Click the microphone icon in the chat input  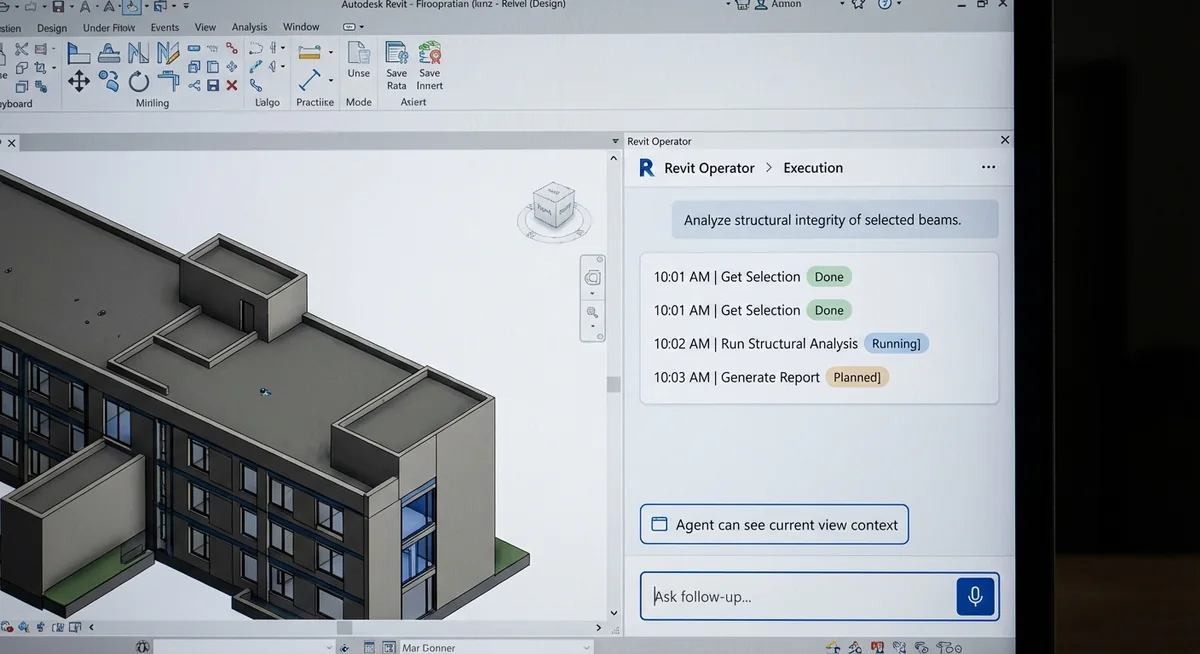pos(975,596)
